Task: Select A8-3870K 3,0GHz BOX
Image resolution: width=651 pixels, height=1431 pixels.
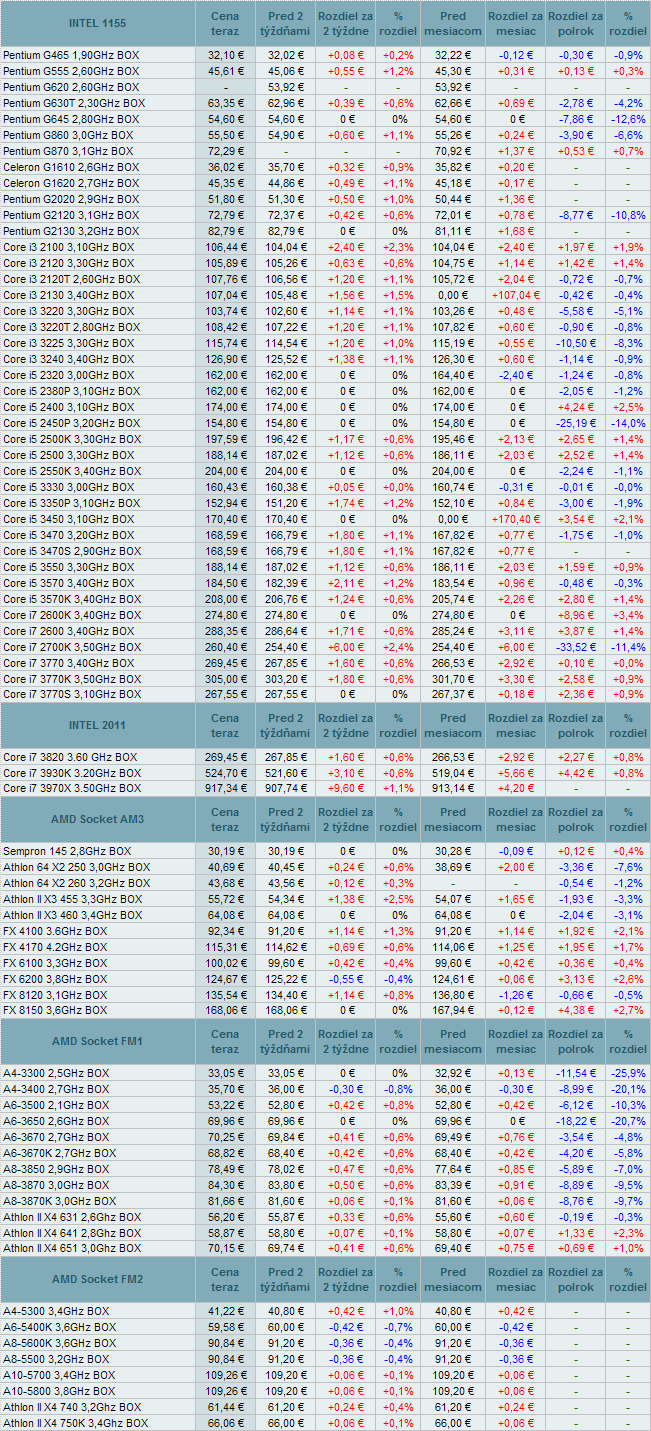Action: point(60,1202)
